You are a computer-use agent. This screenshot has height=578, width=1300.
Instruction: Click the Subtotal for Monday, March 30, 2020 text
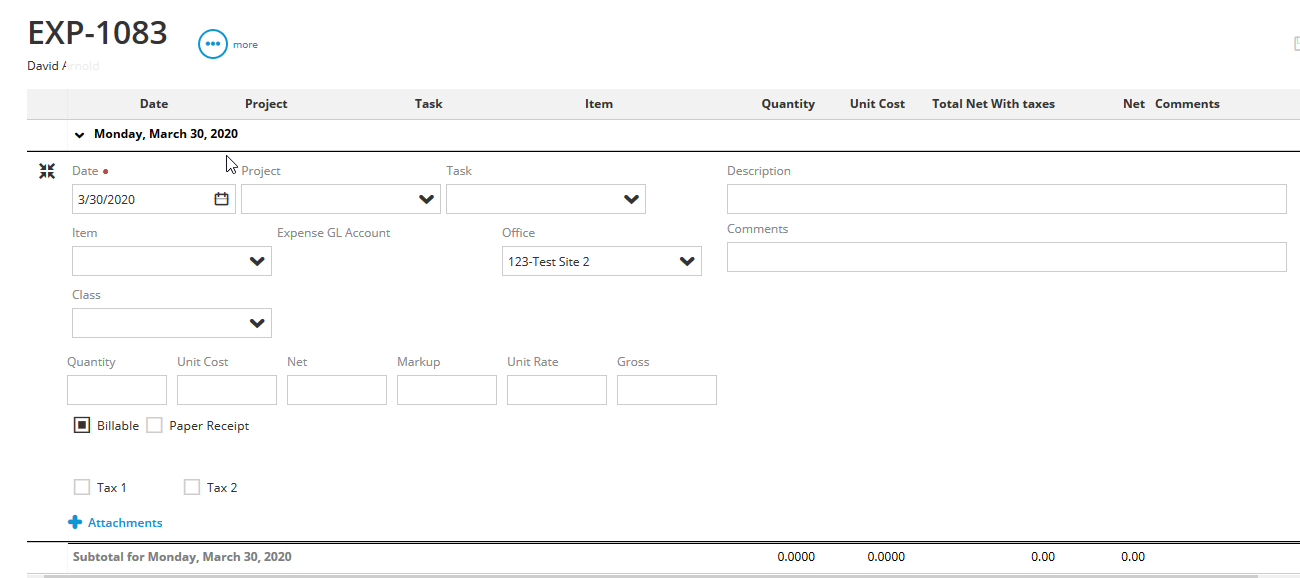[182, 557]
